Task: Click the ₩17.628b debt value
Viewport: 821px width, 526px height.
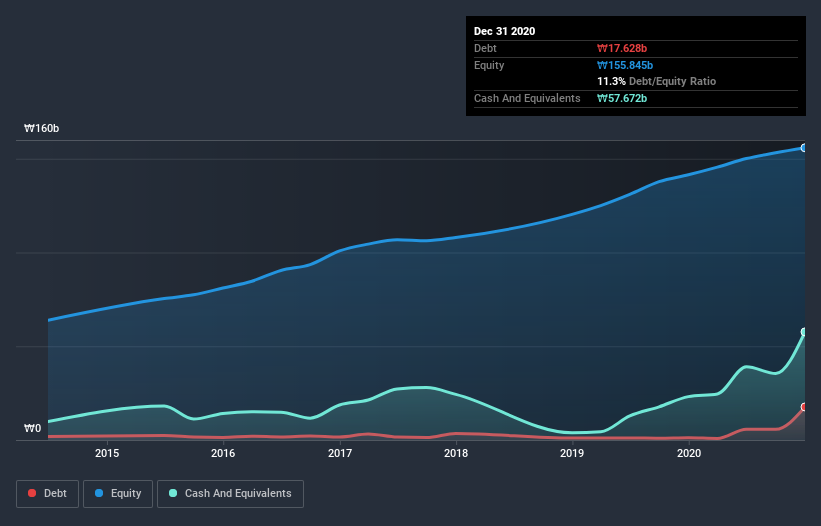Action: click(x=622, y=48)
